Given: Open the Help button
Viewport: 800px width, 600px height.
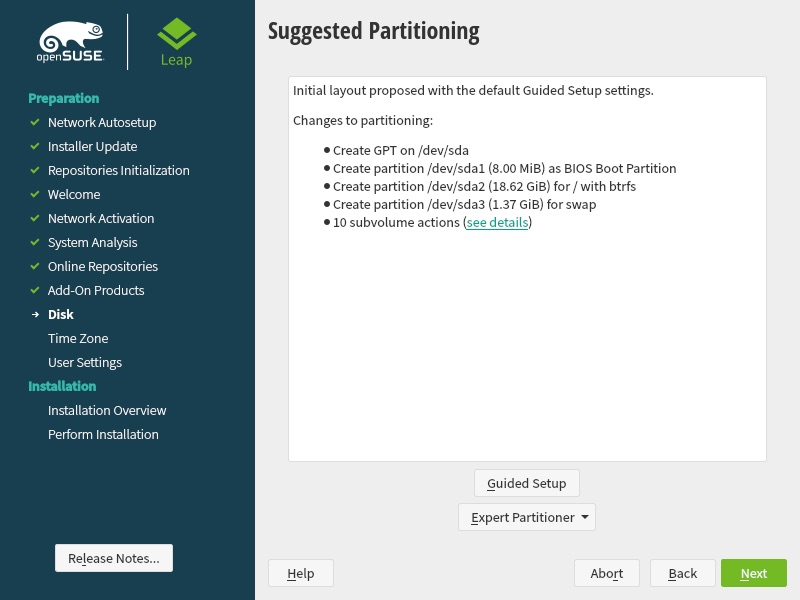Looking at the screenshot, I should coord(301,573).
